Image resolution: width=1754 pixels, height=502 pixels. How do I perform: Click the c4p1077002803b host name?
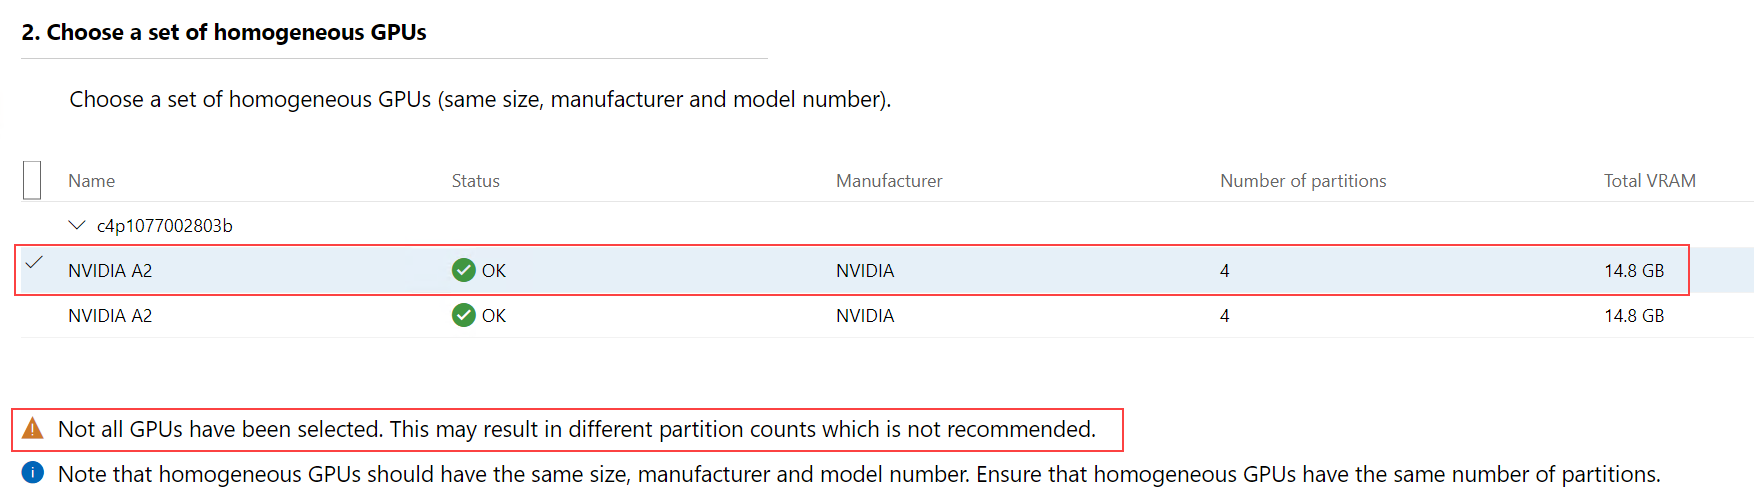pyautogui.click(x=164, y=226)
